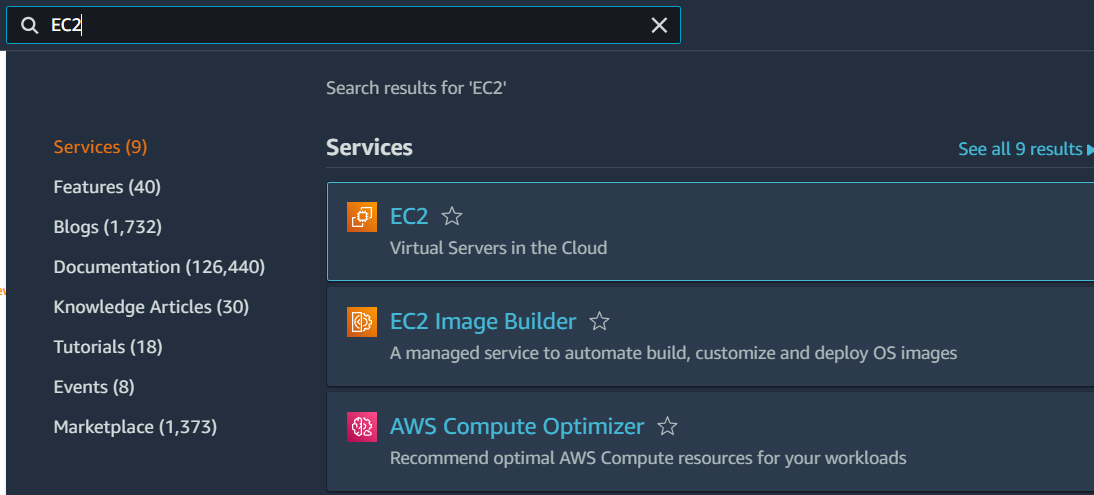
Task: Clear the EC2 search text
Action: tap(659, 26)
